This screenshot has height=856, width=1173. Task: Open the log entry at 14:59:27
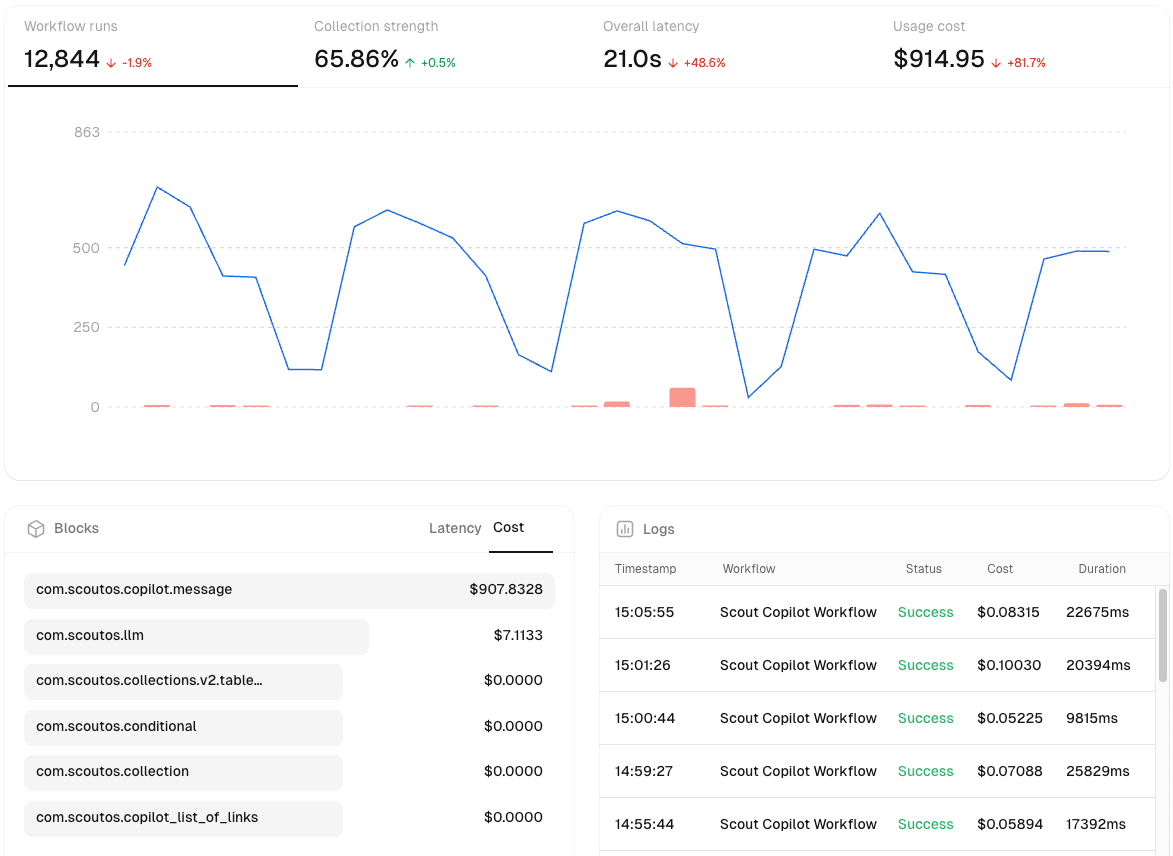point(878,771)
